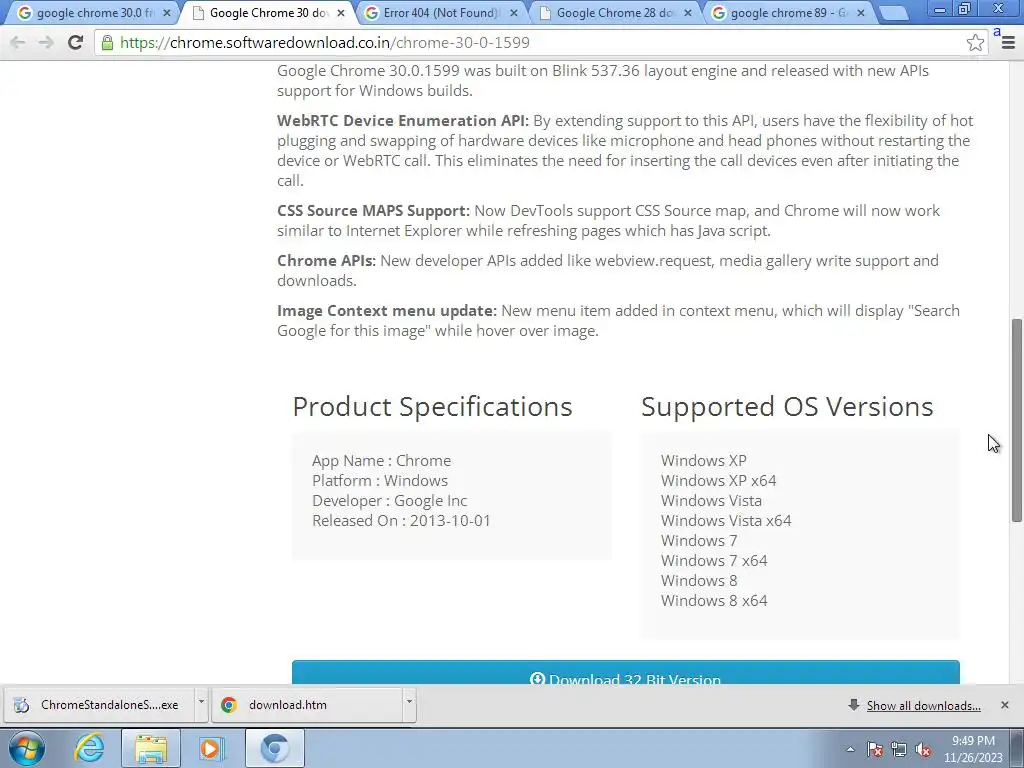Open the download.htm download item
The image size is (1024, 768).
(x=307, y=705)
